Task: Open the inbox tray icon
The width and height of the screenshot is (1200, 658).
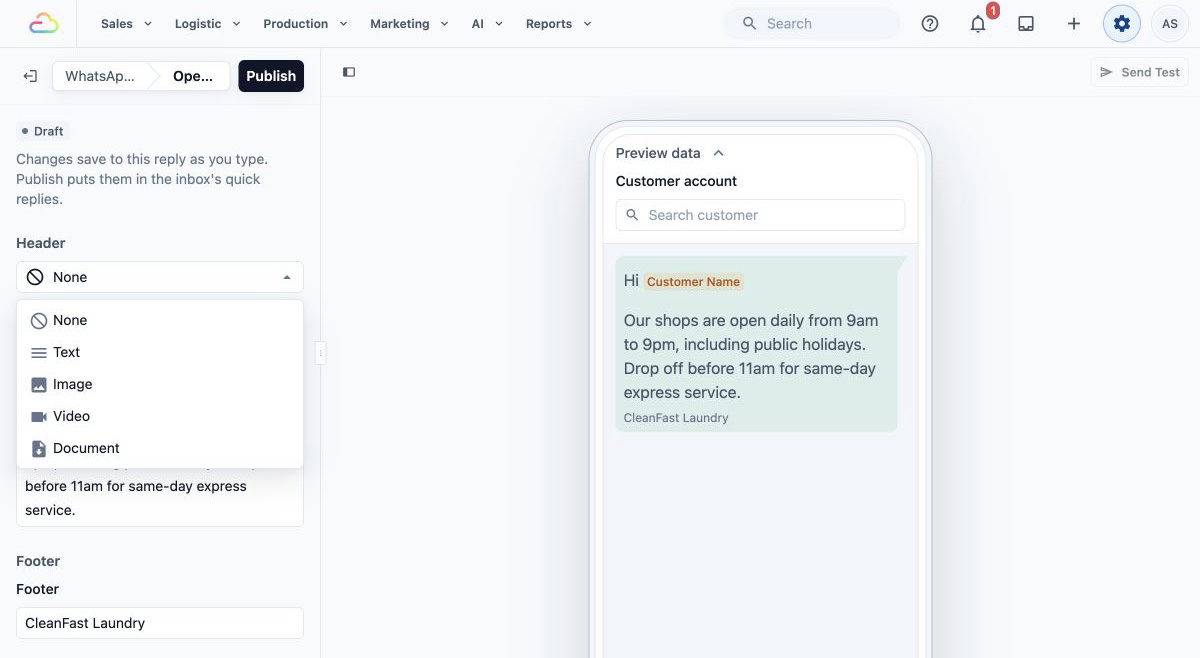Action: 1026,23
